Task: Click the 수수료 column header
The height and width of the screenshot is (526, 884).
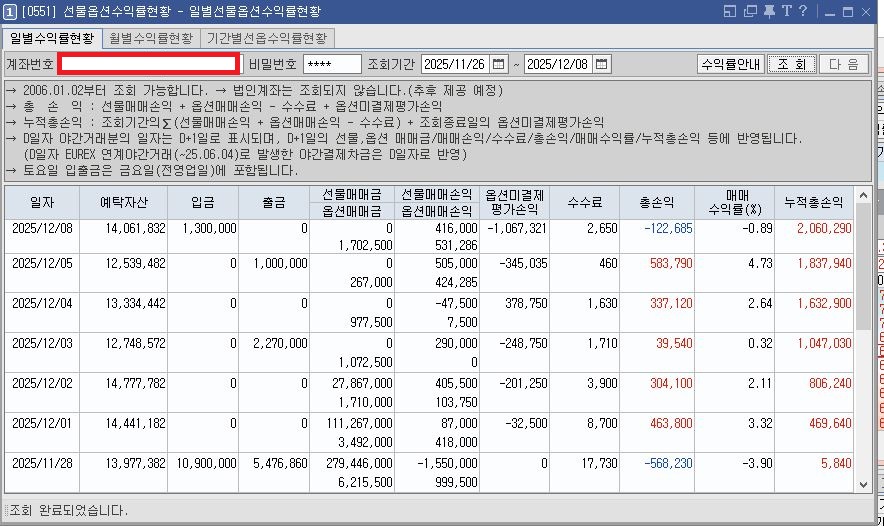Action: [585, 202]
